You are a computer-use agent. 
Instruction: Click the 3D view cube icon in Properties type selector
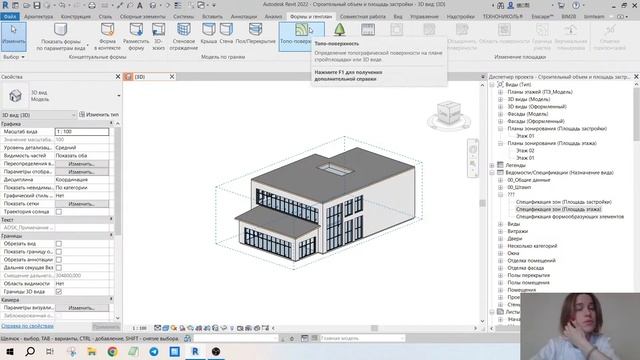pos(15,96)
